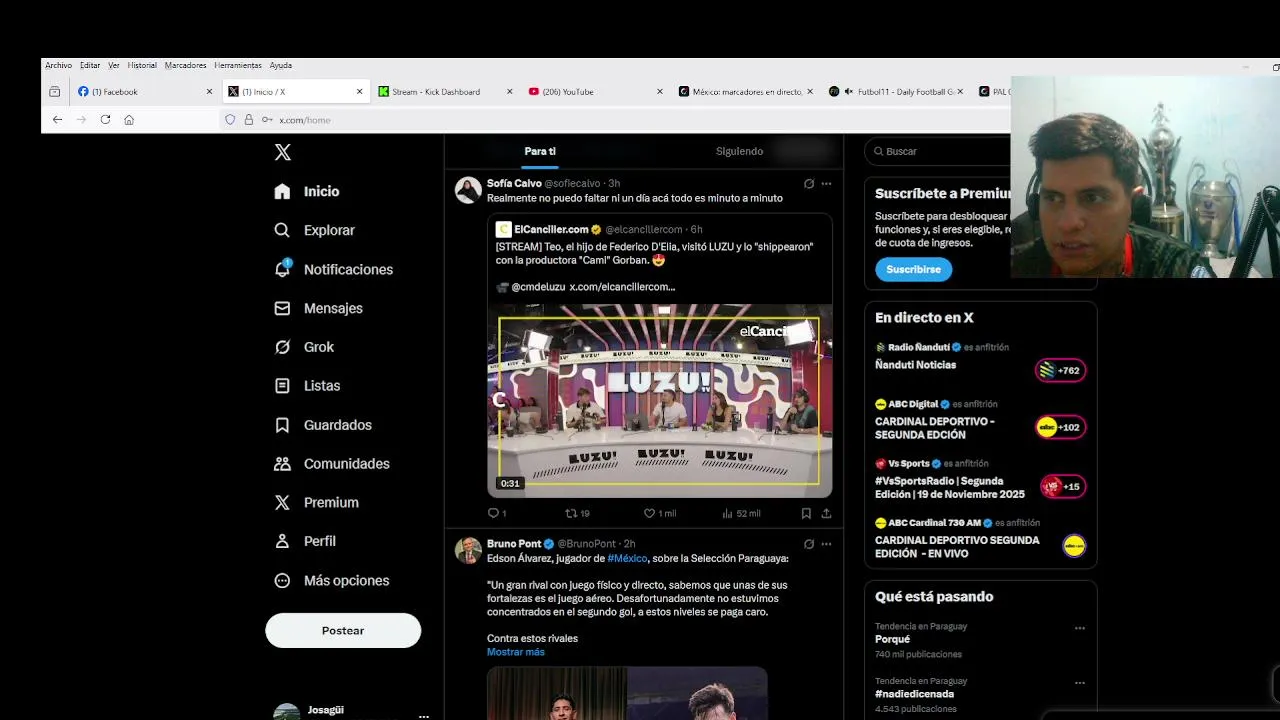This screenshot has height=720, width=1280.
Task: Repost the Sofía Calvo post
Action: (577, 513)
